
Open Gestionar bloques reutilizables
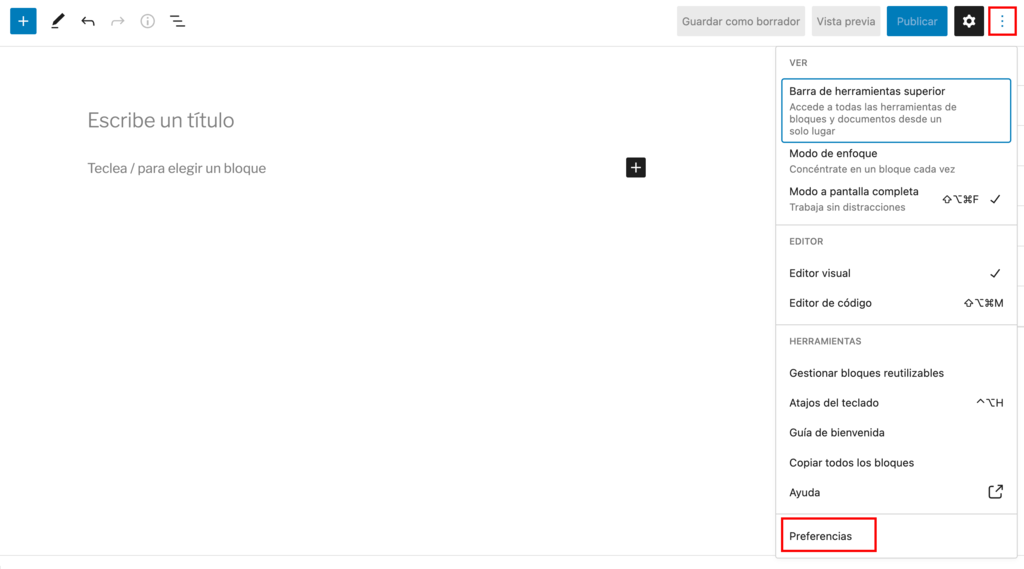pyautogui.click(x=896, y=373)
